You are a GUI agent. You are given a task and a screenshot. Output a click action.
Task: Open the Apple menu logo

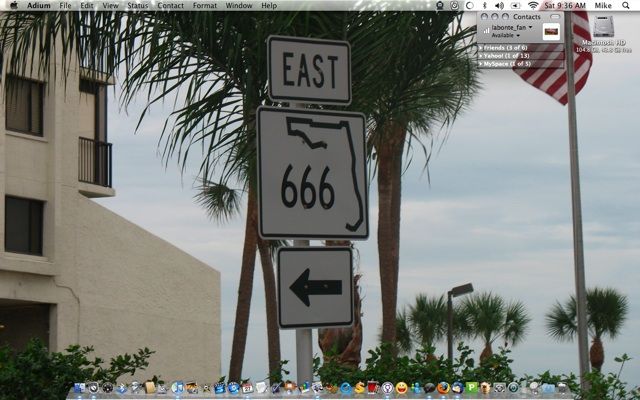coord(14,5)
